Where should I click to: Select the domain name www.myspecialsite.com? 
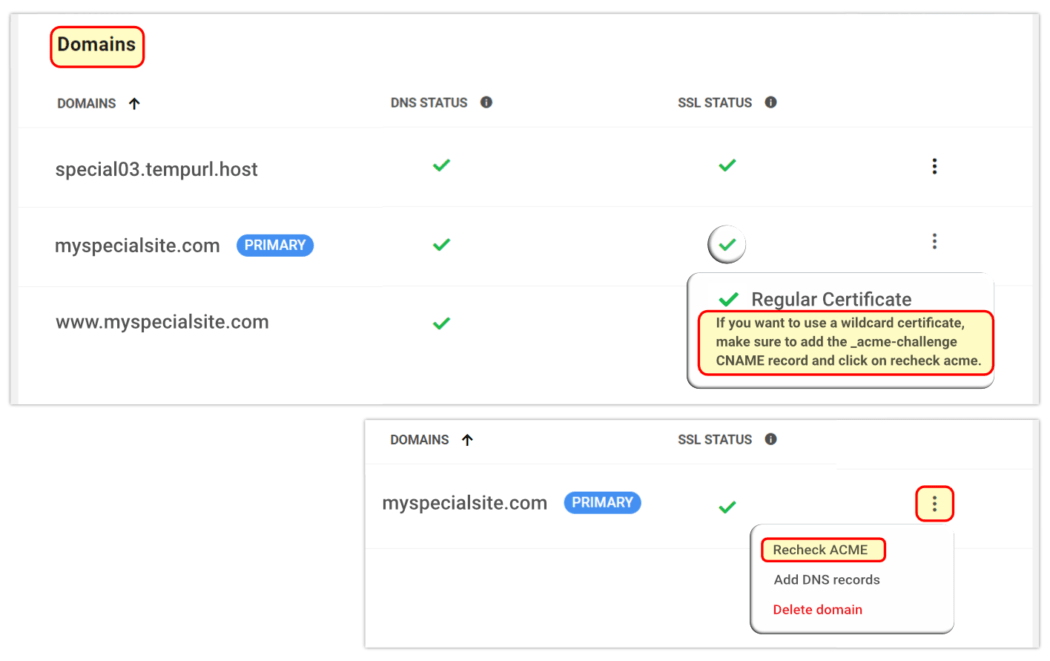coord(162,321)
